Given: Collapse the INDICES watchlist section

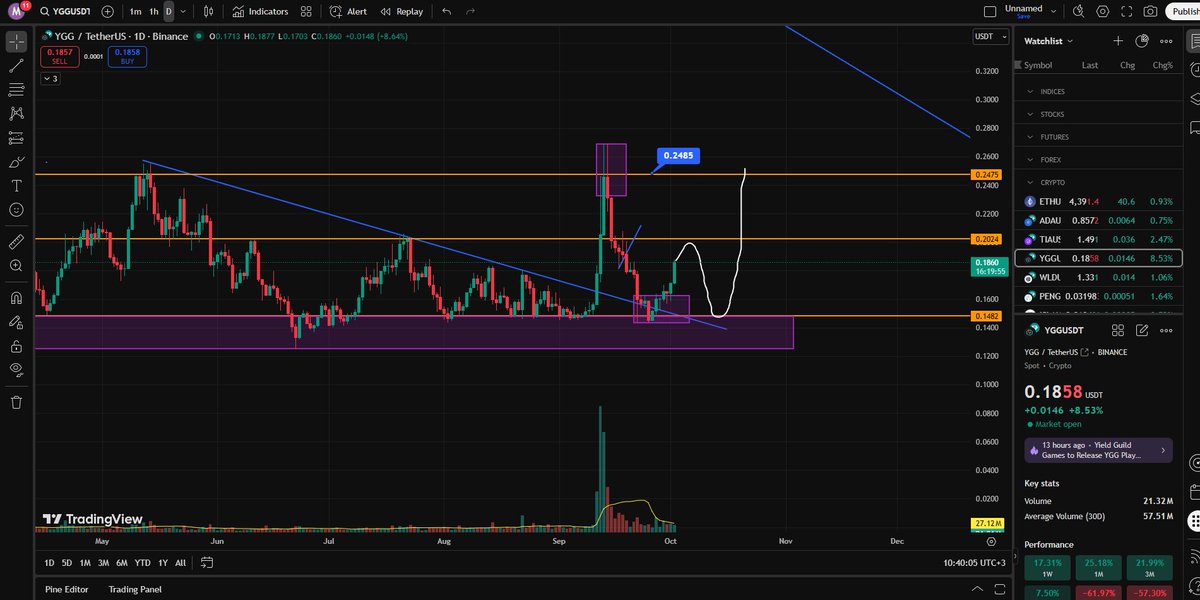Looking at the screenshot, I should click(1030, 91).
